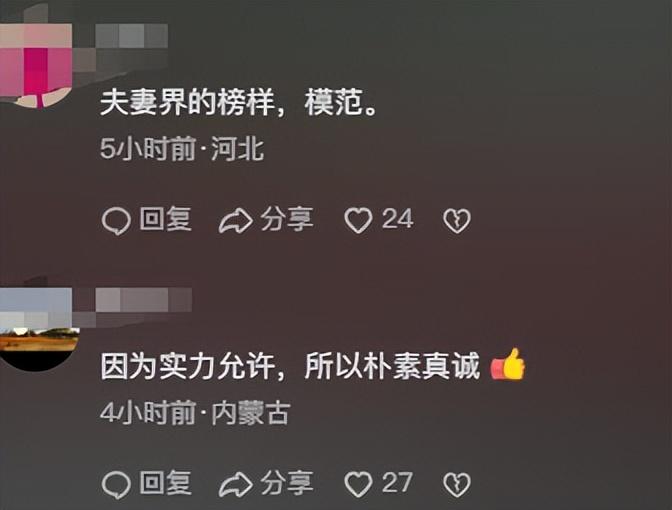Screen dimensions: 672x510
Task: Tap broken heart icon on 内蒙古 comment
Action: tap(456, 485)
